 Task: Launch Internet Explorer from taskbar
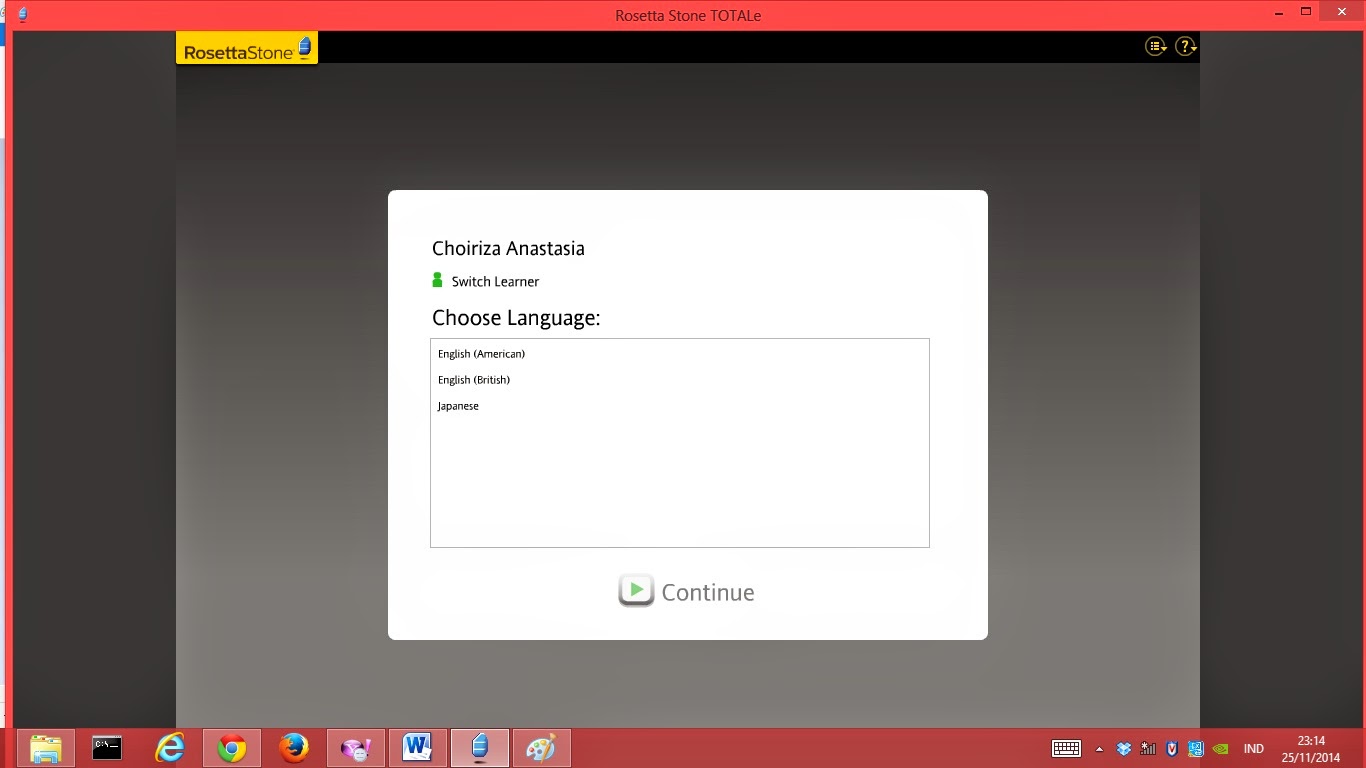click(x=170, y=748)
